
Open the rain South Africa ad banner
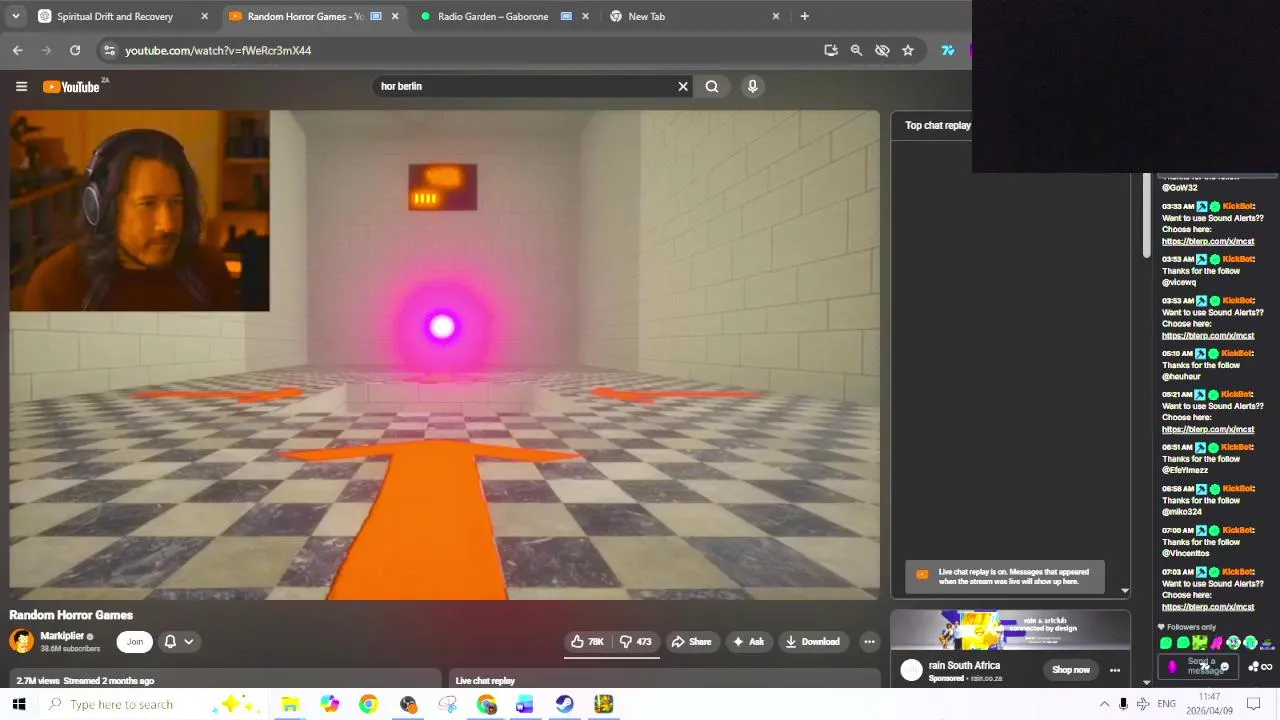coord(1010,630)
